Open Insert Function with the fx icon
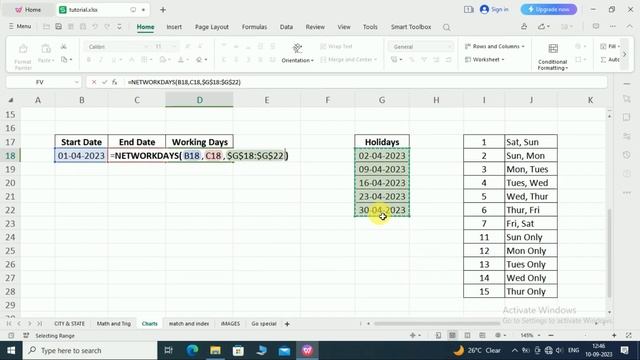 [115, 82]
